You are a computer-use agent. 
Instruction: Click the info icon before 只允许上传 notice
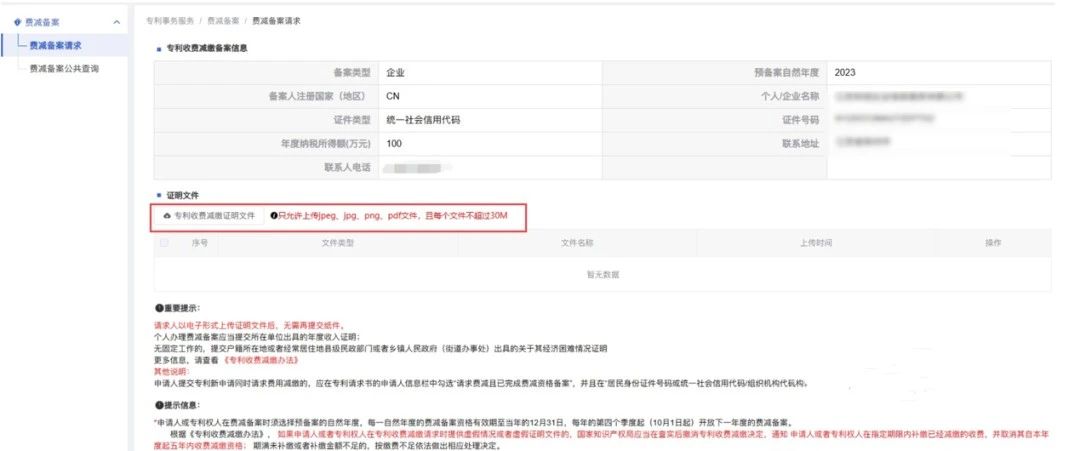(x=273, y=215)
